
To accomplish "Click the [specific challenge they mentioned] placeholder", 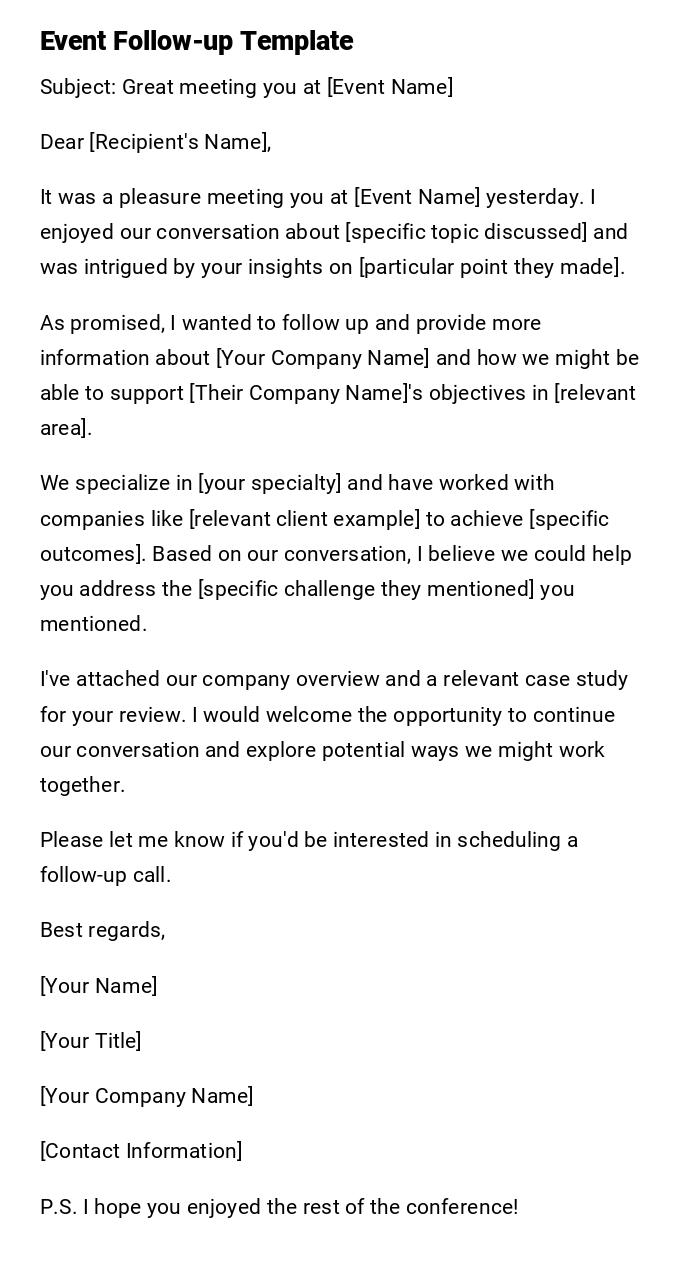I will 366,589.
